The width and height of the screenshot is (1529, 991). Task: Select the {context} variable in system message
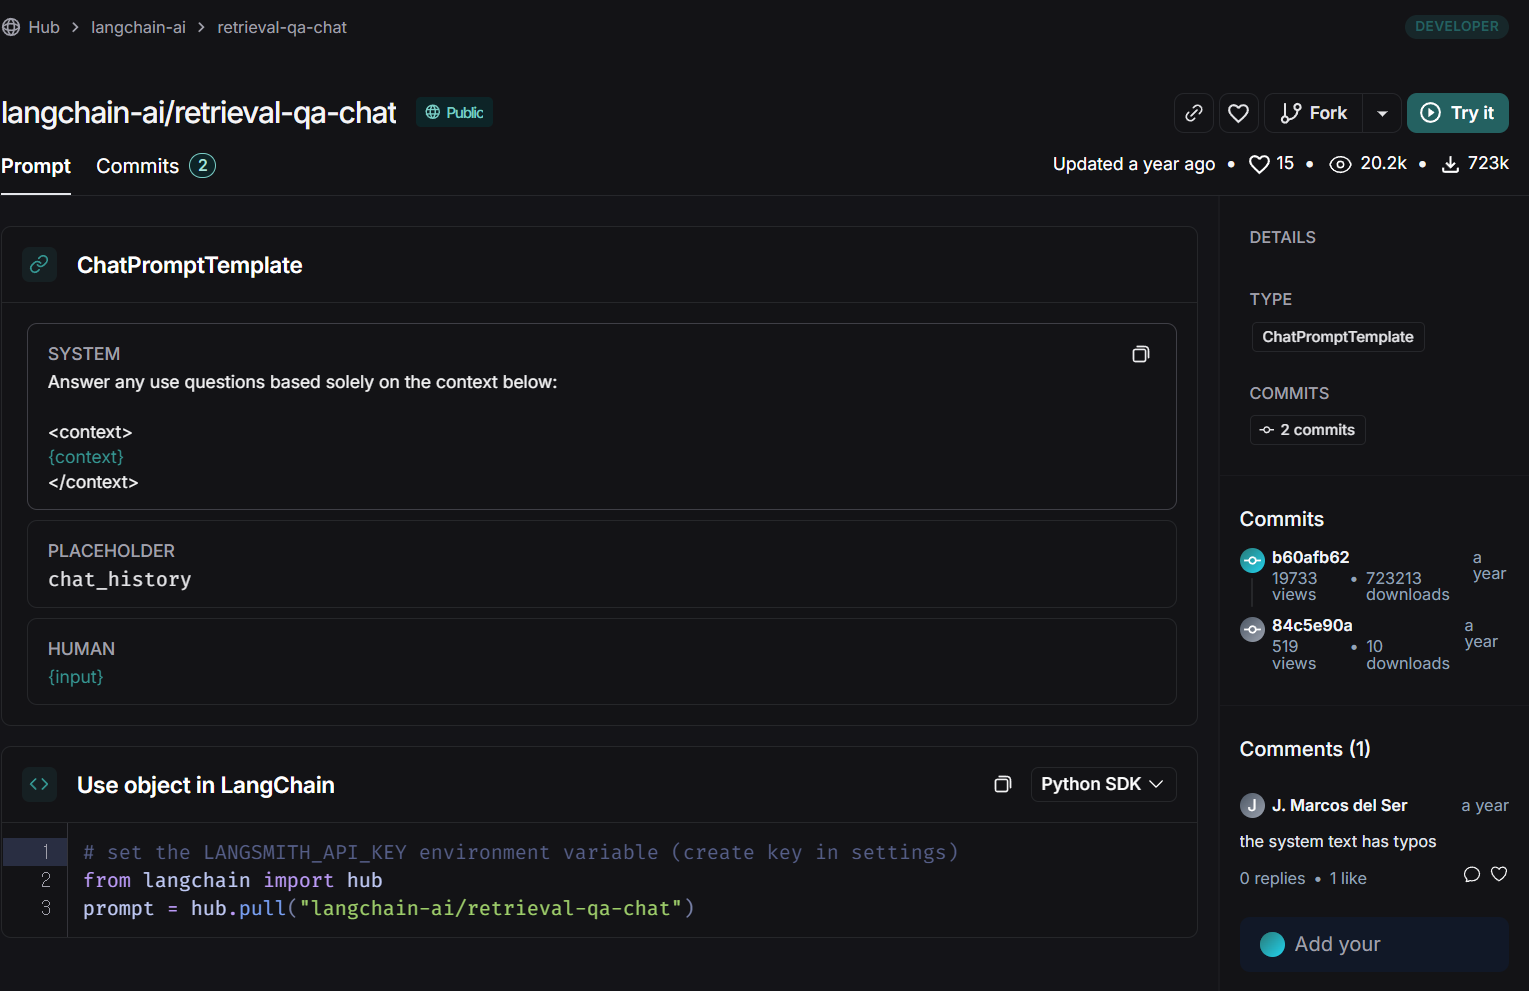point(86,457)
